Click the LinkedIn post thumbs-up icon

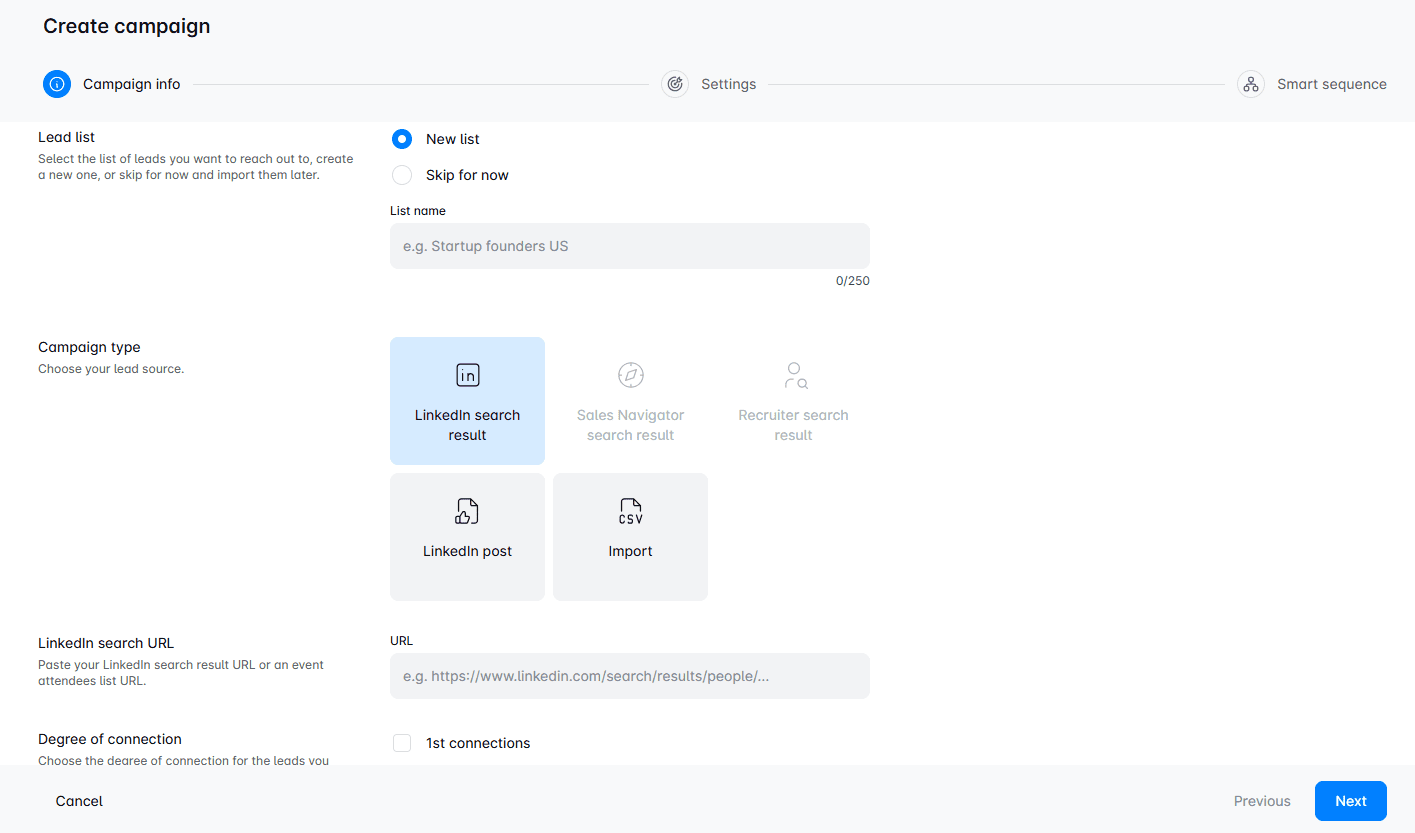pos(467,511)
